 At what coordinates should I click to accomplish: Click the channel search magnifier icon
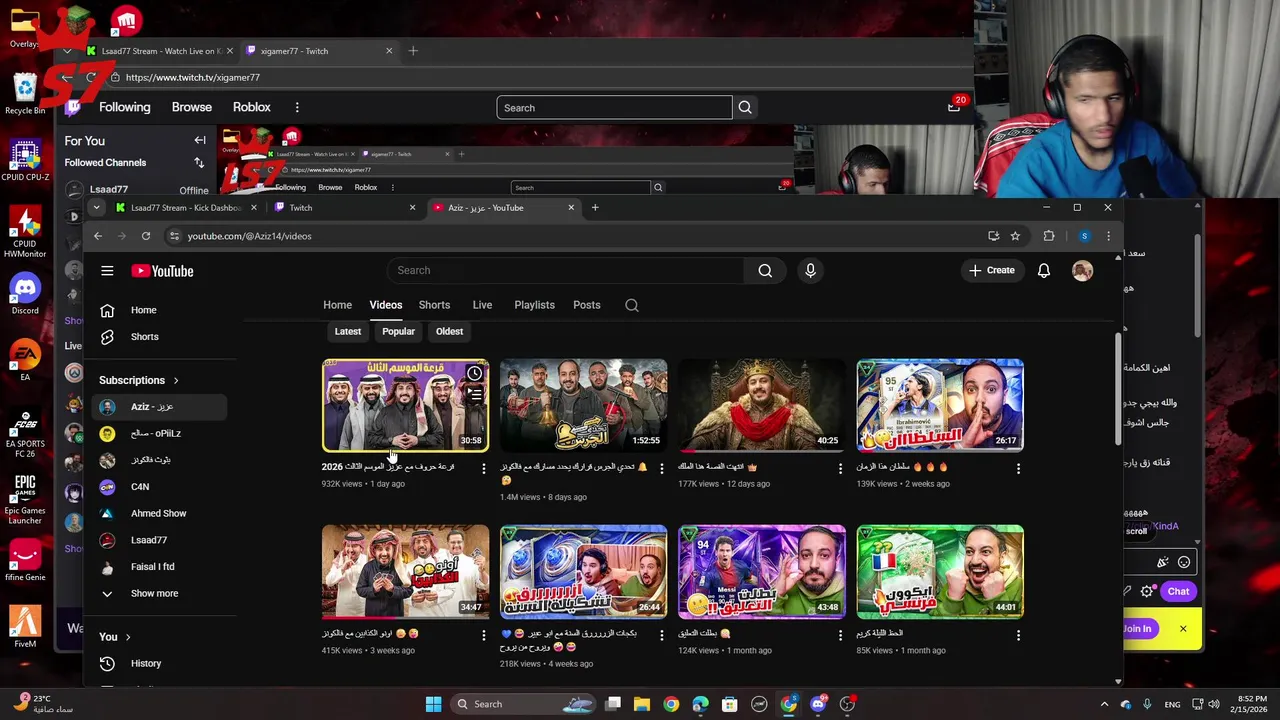tap(632, 305)
